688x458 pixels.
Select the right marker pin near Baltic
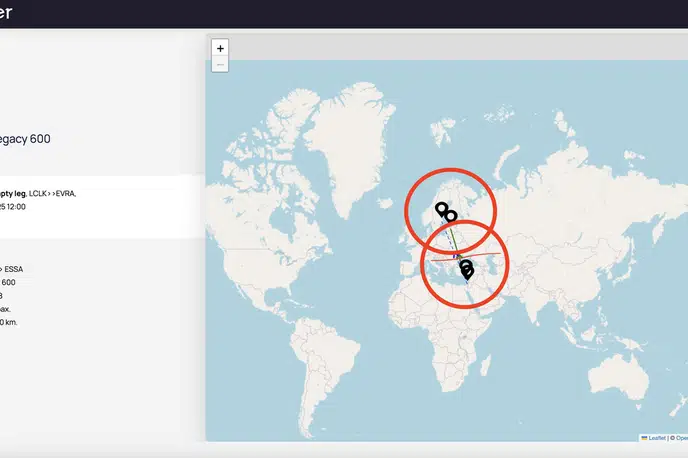coord(451,216)
